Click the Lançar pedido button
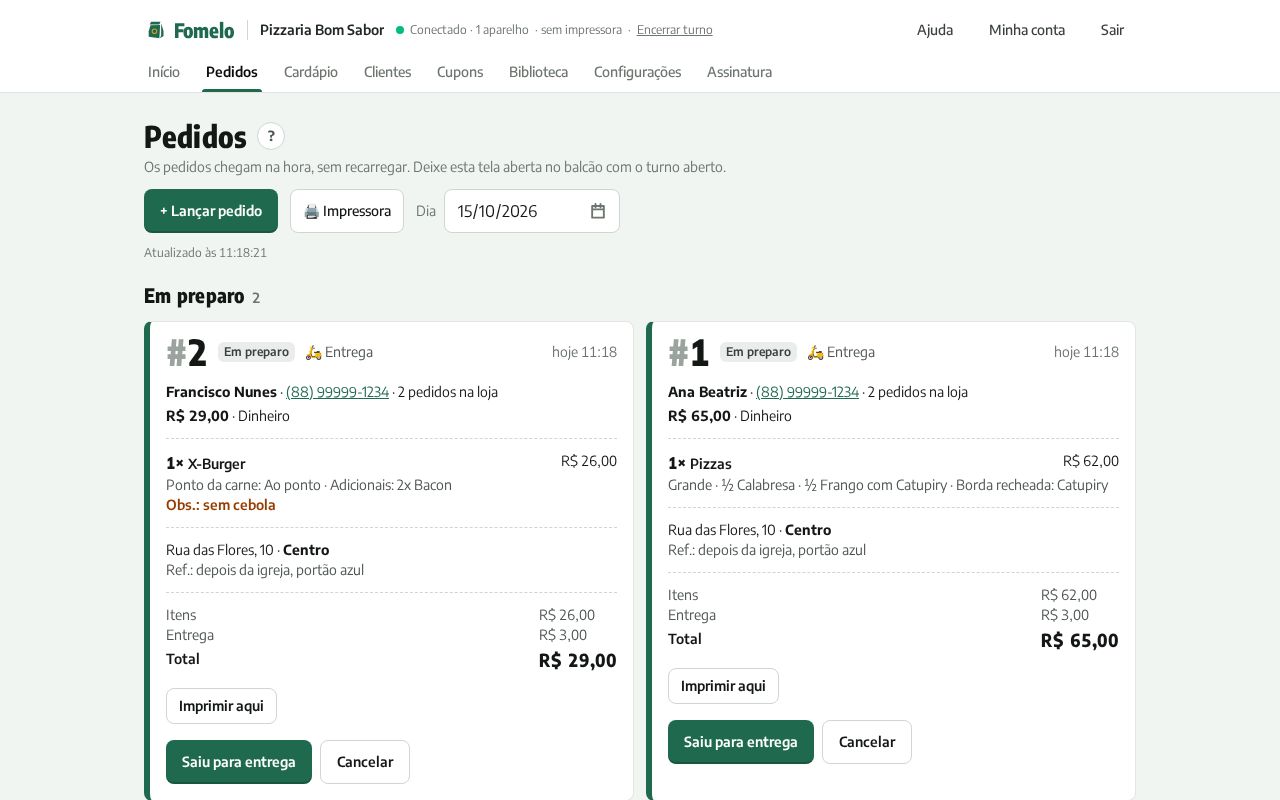This screenshot has width=1280, height=800. (211, 211)
